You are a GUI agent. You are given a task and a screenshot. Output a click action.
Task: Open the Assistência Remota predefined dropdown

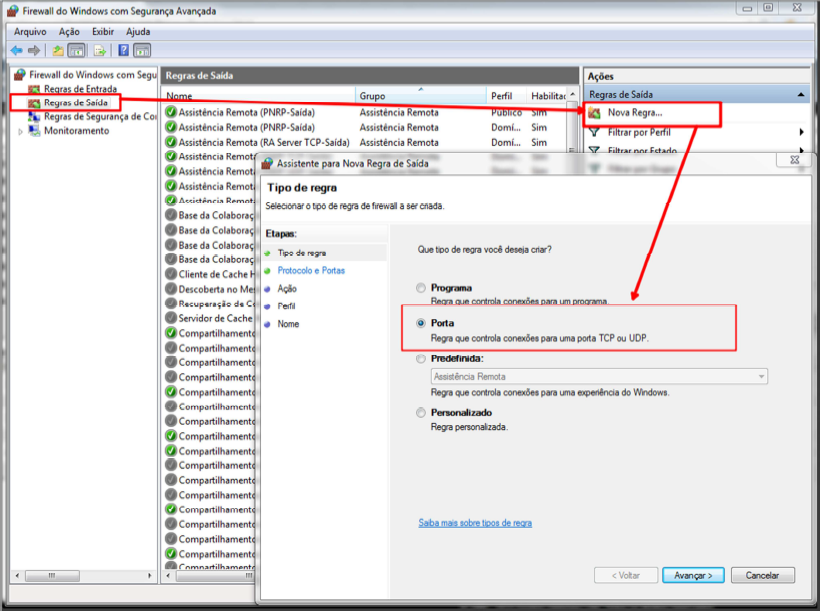(x=599, y=376)
